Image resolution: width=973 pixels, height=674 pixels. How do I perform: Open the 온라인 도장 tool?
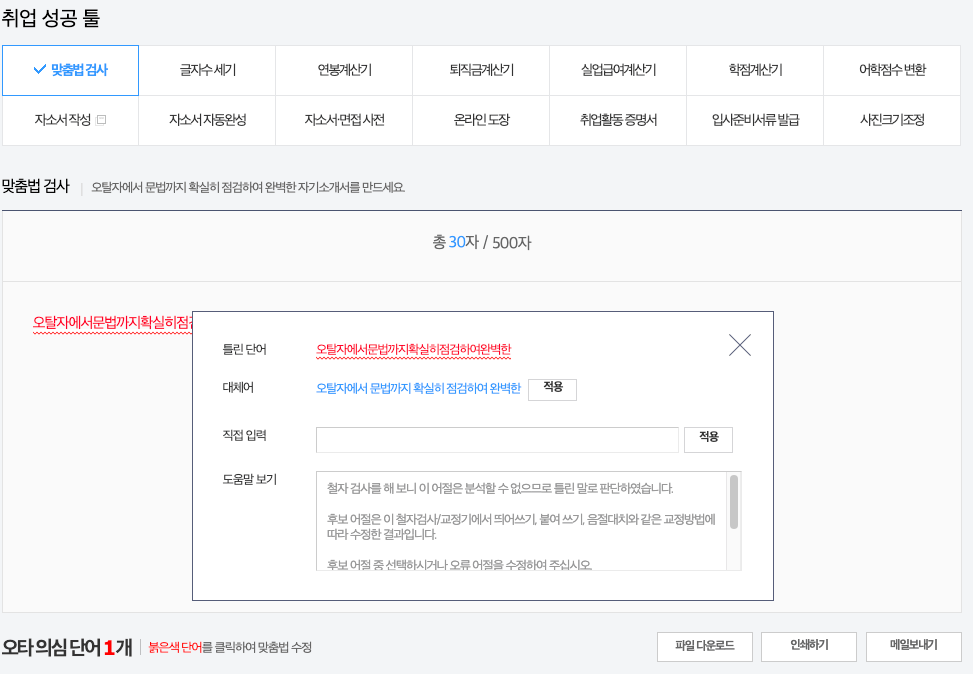(x=480, y=119)
